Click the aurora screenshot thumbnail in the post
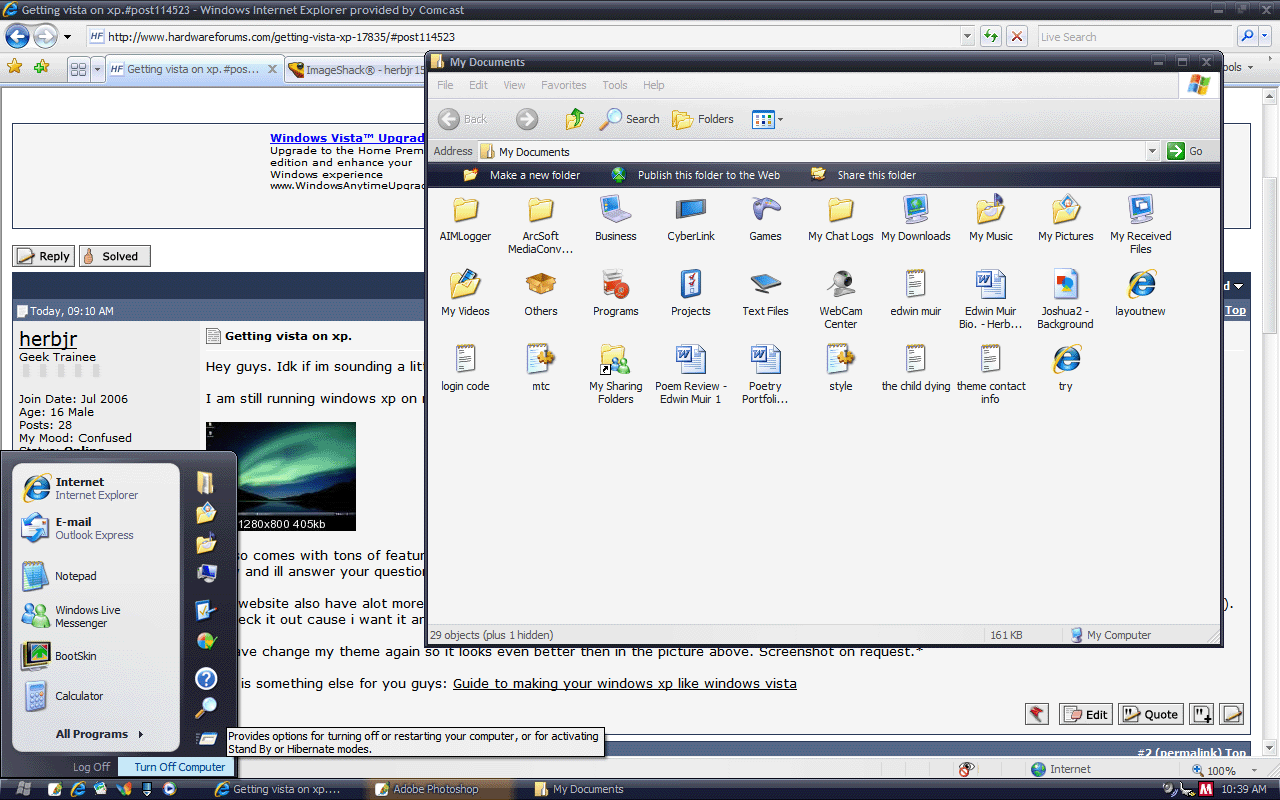 281,476
